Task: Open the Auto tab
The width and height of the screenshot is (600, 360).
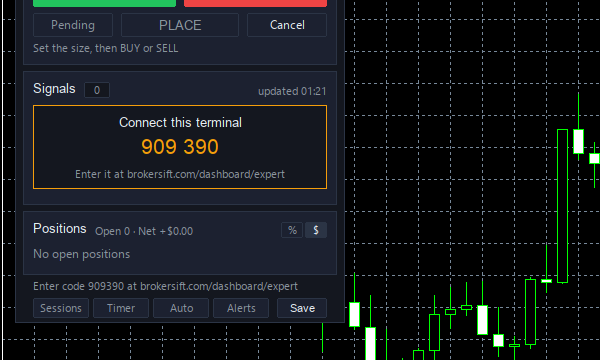Action: coord(181,308)
